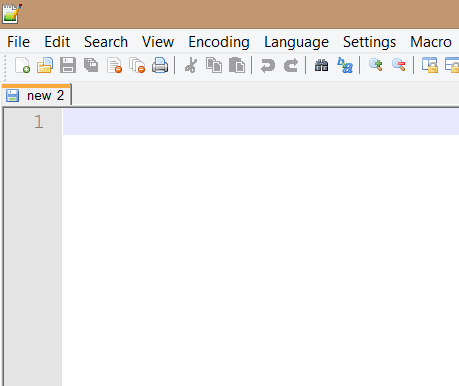This screenshot has height=386, width=459.
Task: Cut selection with scissors icon
Action: pyautogui.click(x=191, y=65)
